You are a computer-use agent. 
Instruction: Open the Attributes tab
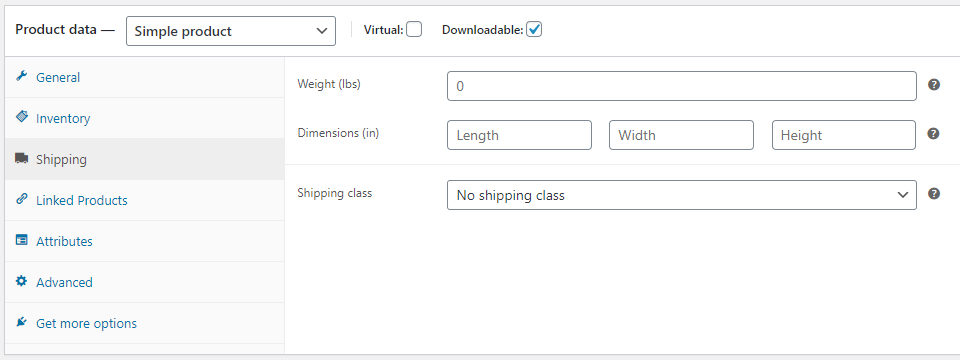[x=144, y=241]
